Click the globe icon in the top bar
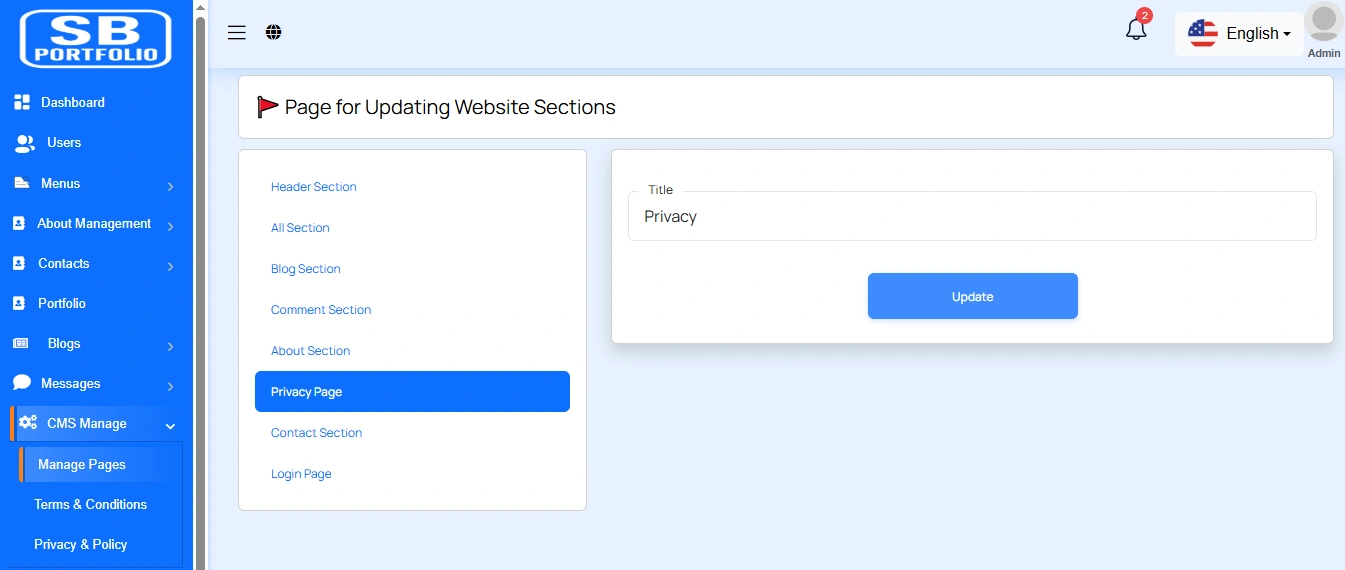Screen dimensions: 1345x570 point(274,33)
